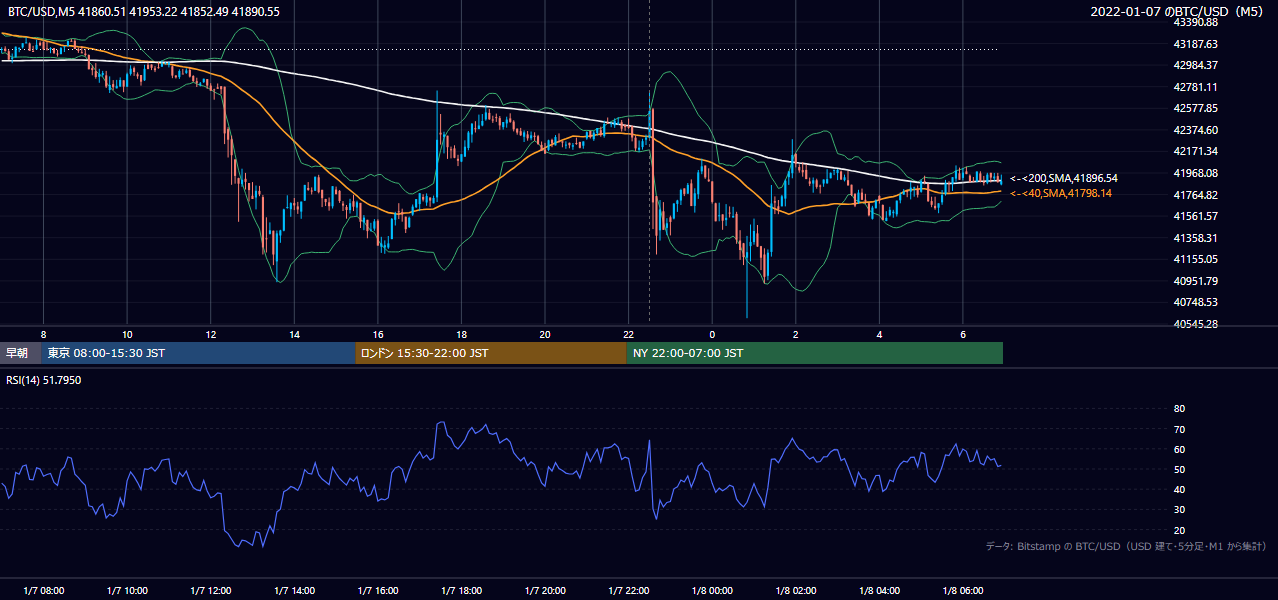Click the 200 SMA label reading 41896.54
Viewport: 1278px width, 600px height.
(x=1064, y=178)
